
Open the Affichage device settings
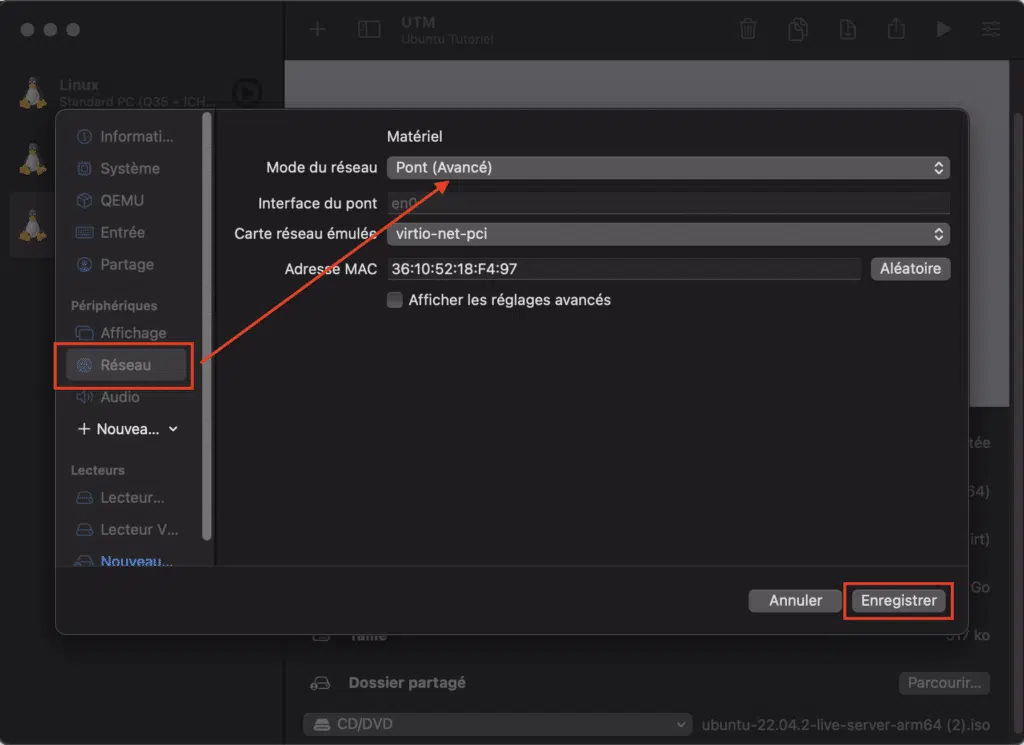point(126,333)
